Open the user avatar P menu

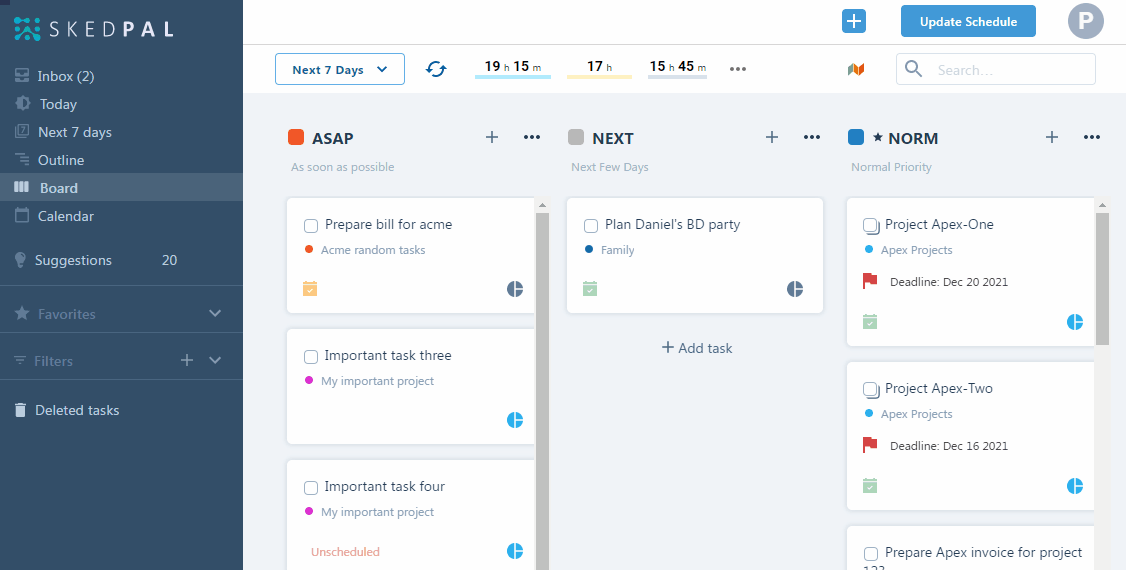(x=1085, y=22)
